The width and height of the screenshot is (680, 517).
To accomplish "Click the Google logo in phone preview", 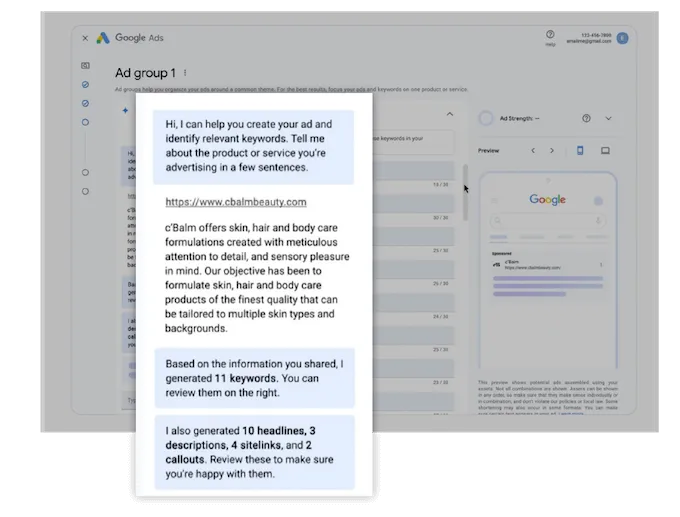I will pos(547,200).
